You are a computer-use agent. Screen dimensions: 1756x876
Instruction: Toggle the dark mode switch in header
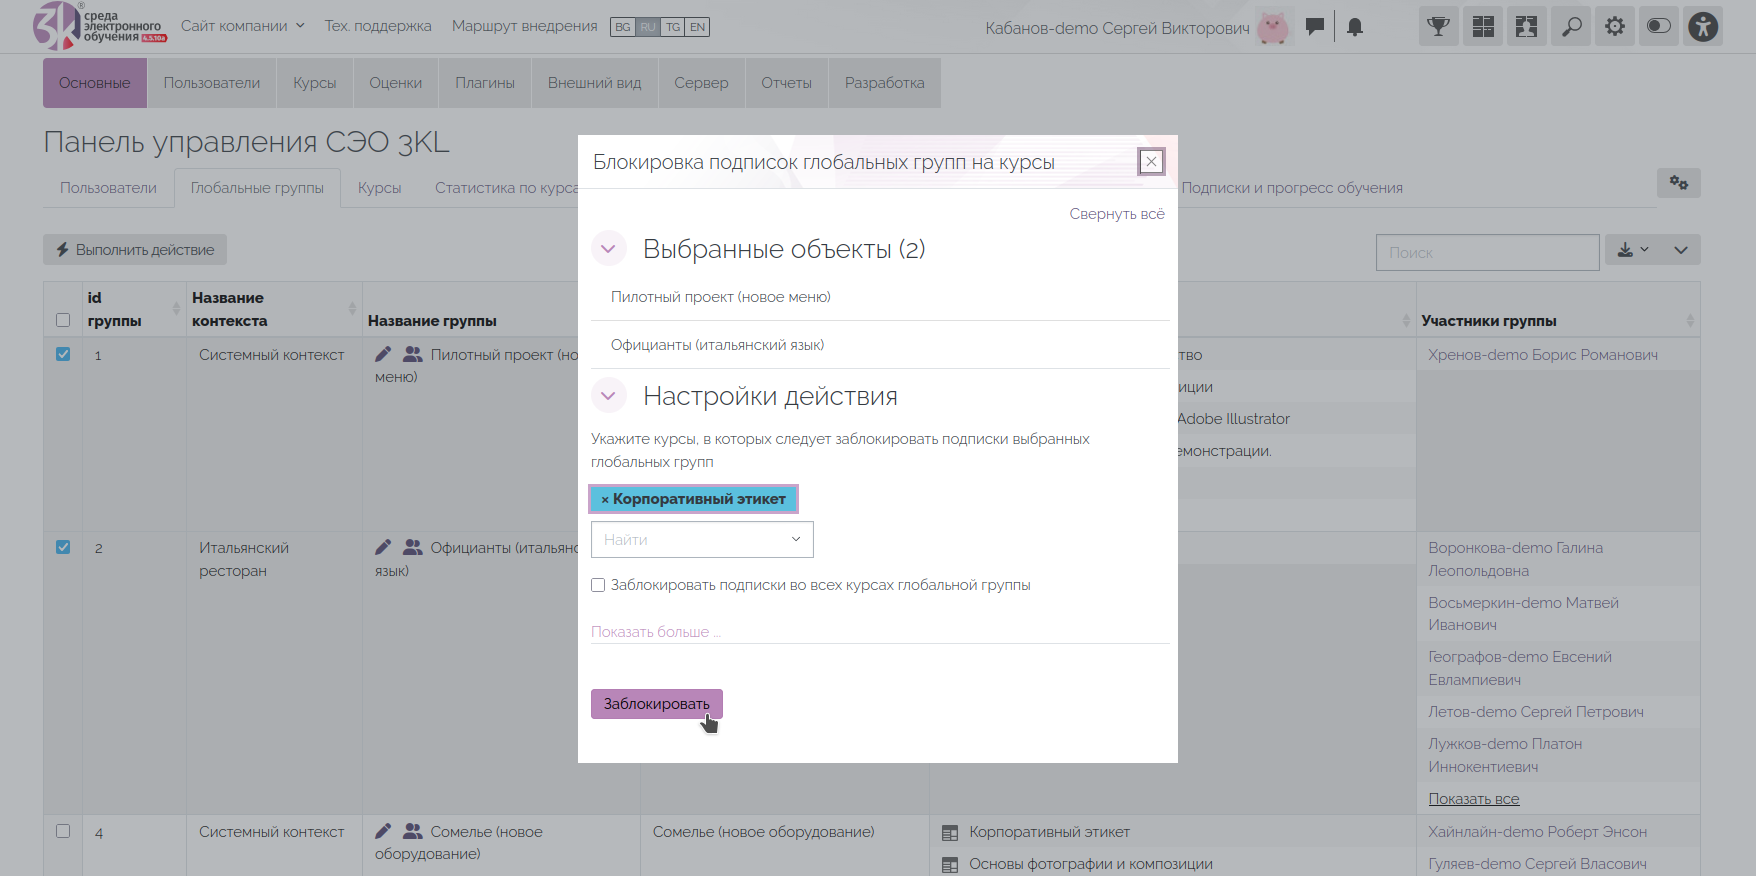[1659, 27]
